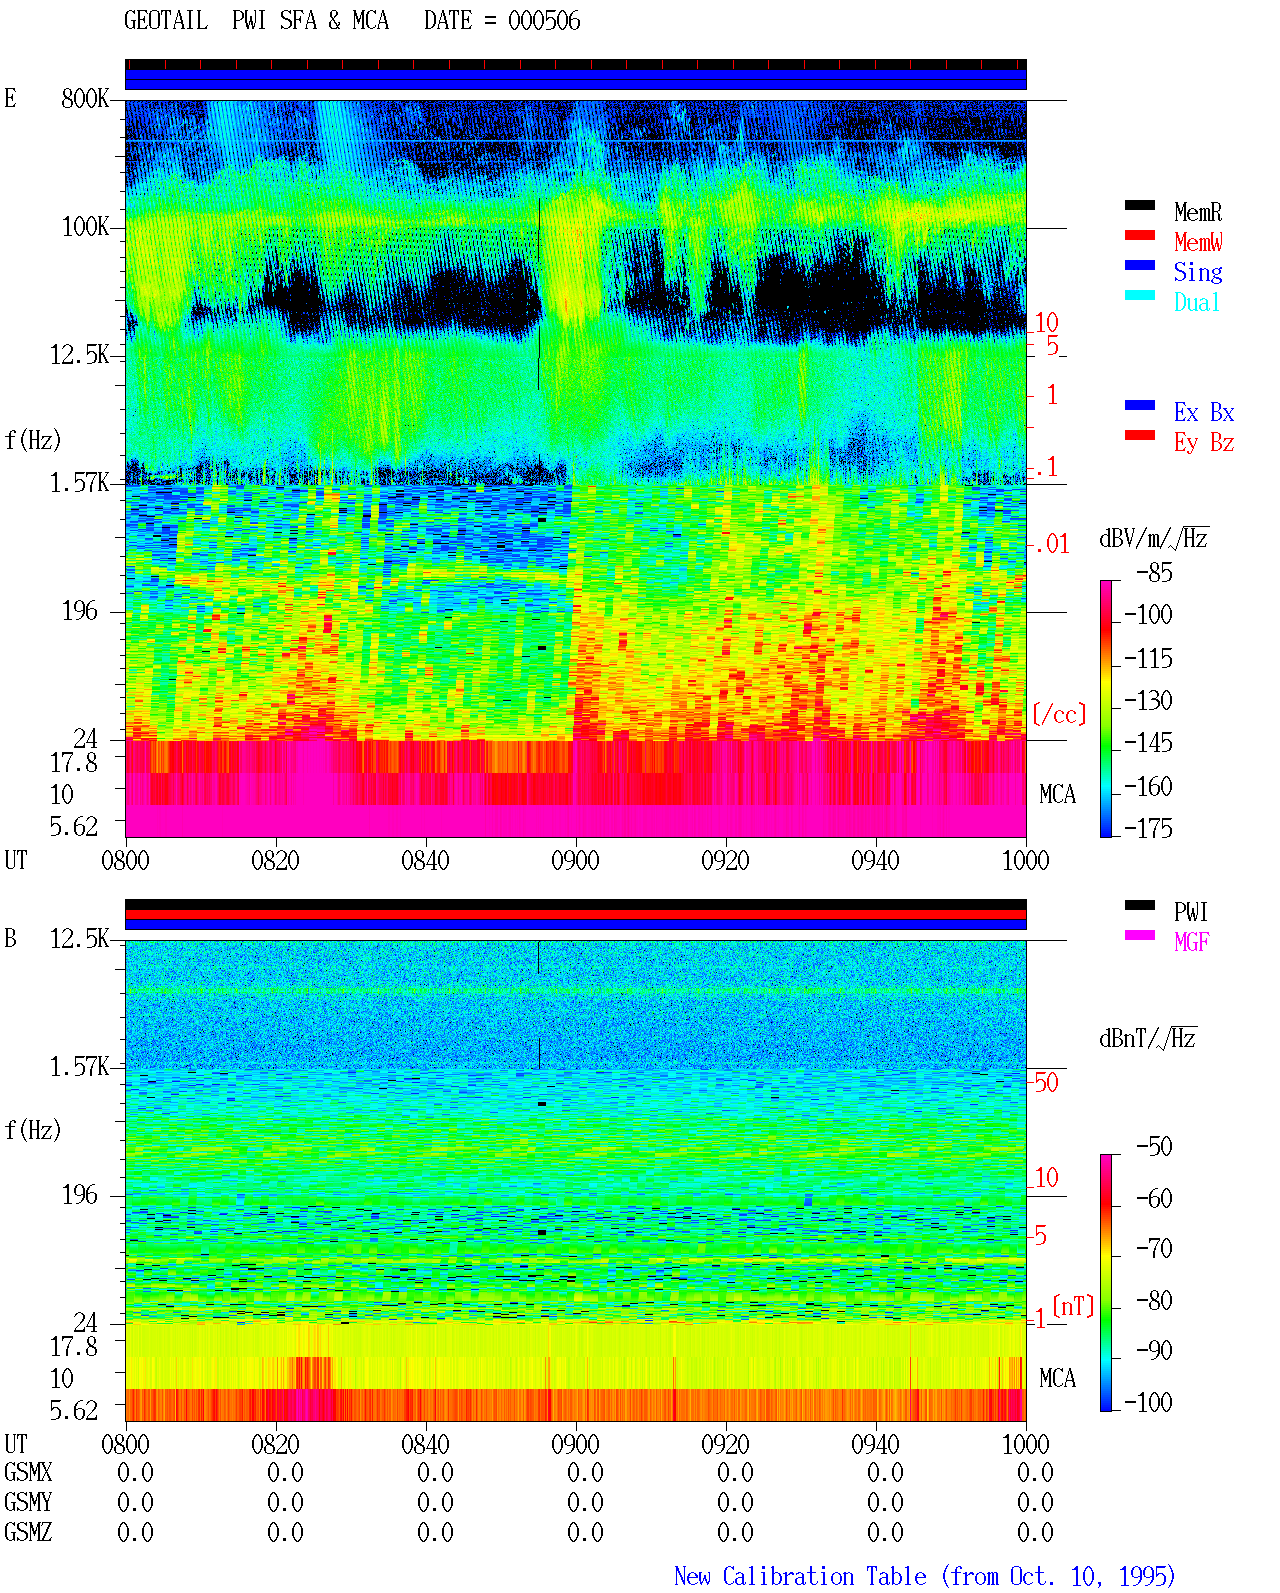
Task: Click the red 50 nT scale label
Action: [1046, 1082]
